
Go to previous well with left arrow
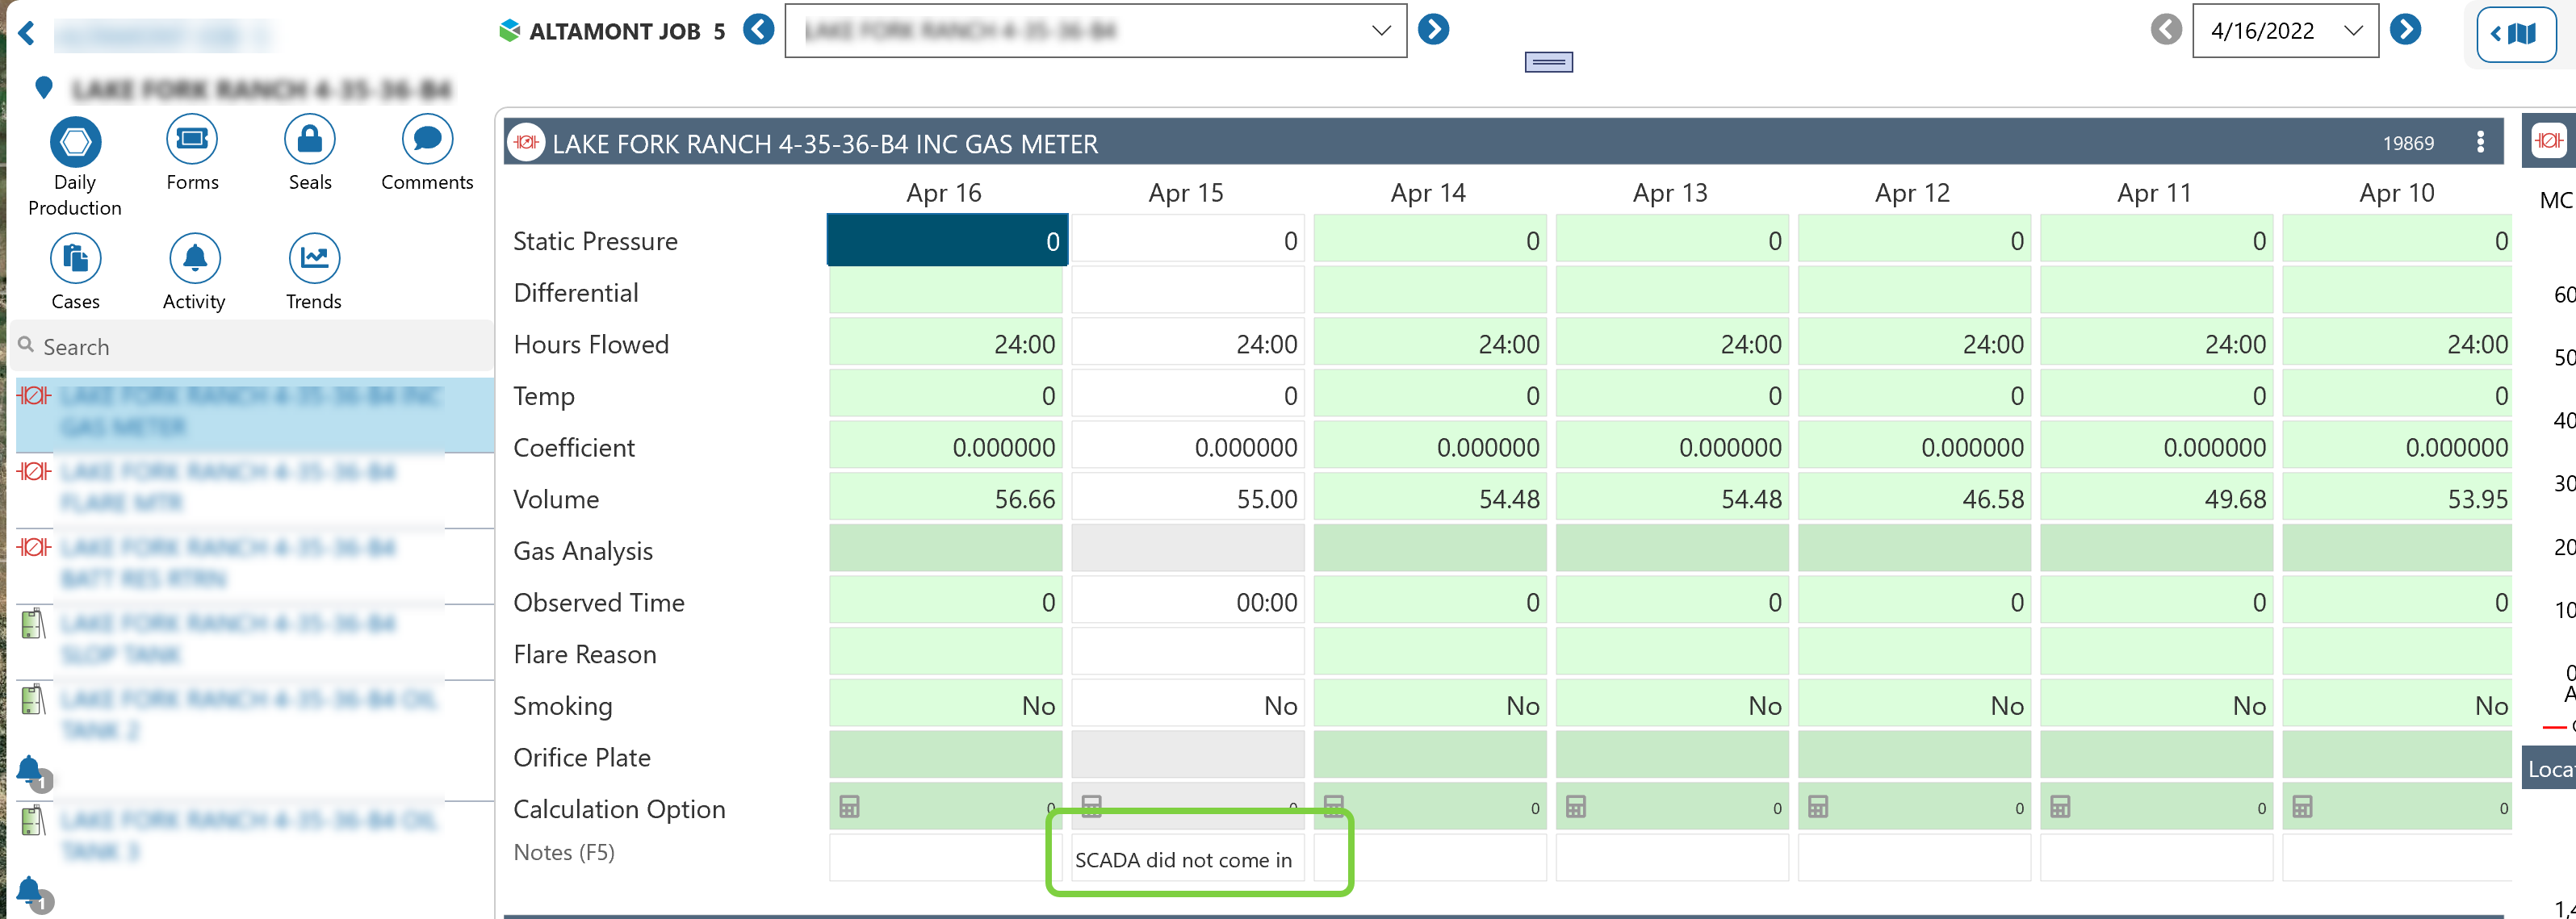pos(759,30)
